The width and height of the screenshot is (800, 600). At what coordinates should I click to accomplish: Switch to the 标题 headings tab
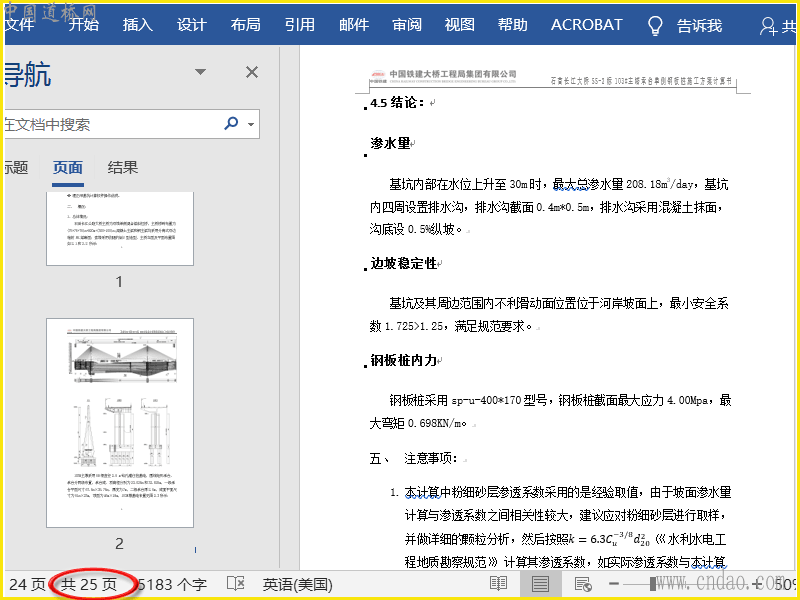16,167
